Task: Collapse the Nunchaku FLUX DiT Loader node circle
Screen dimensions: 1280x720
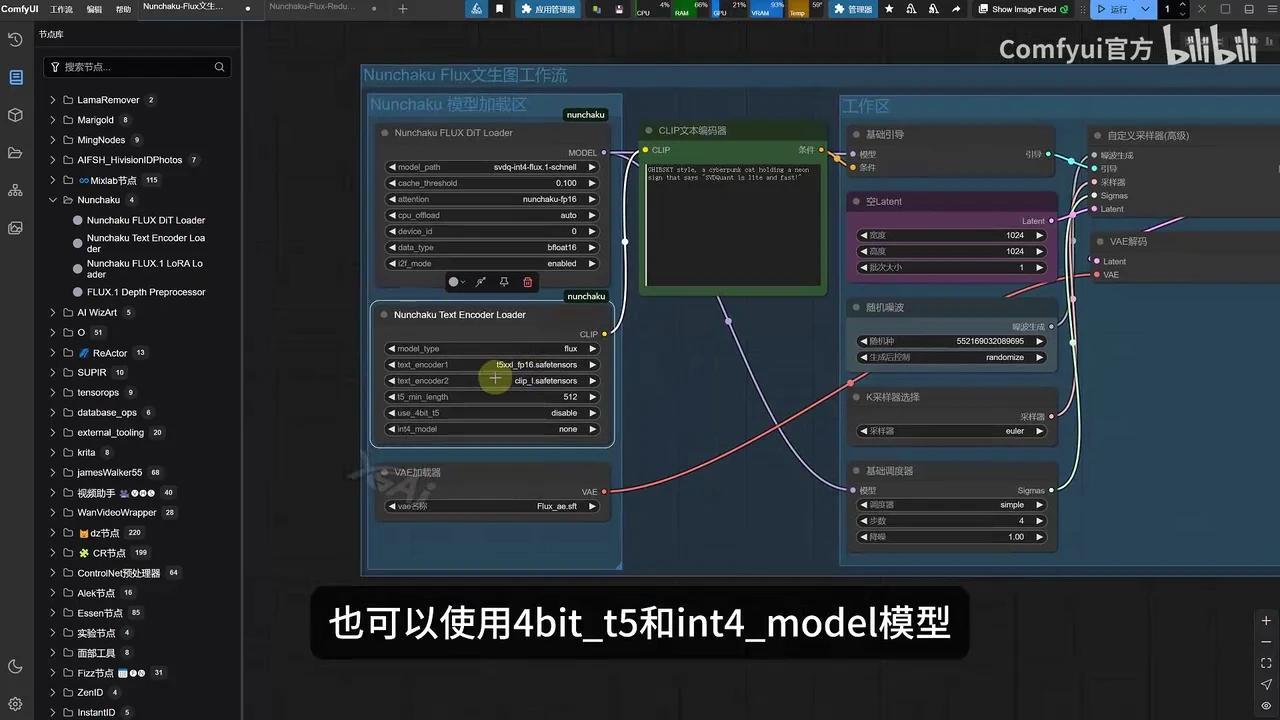Action: tap(384, 132)
